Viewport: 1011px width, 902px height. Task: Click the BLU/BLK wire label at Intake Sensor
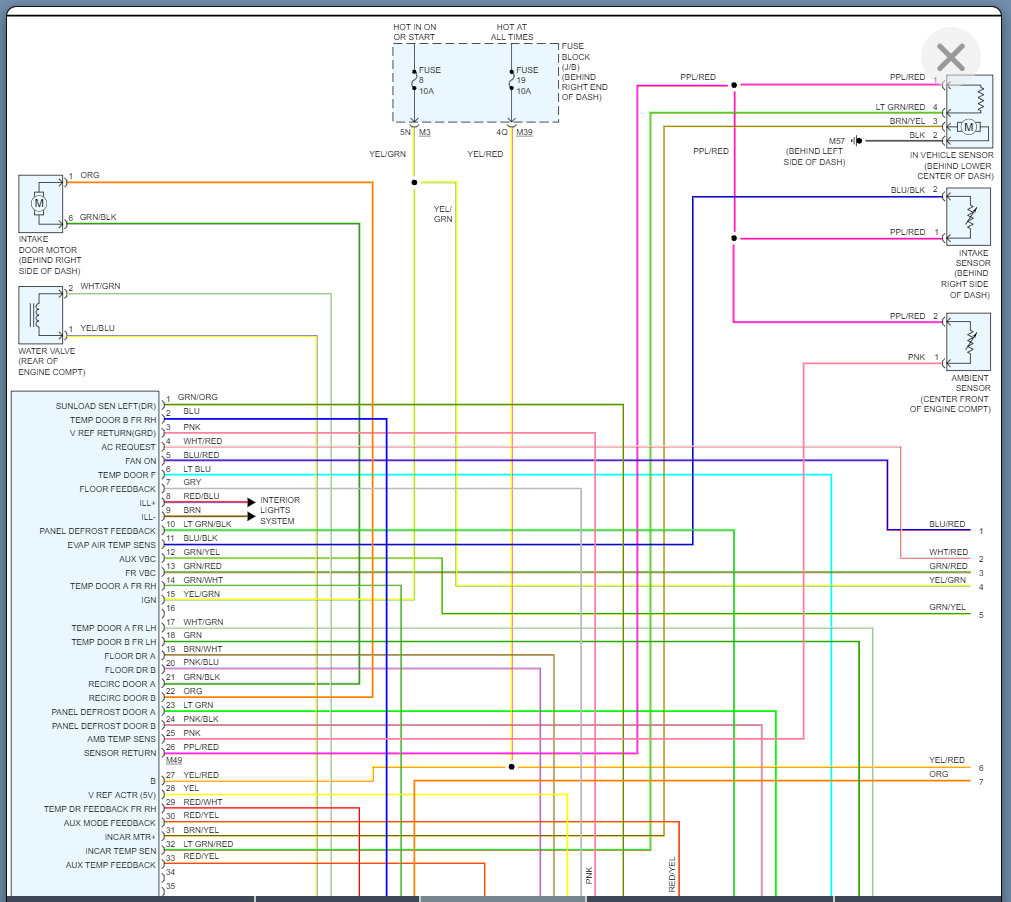point(908,190)
